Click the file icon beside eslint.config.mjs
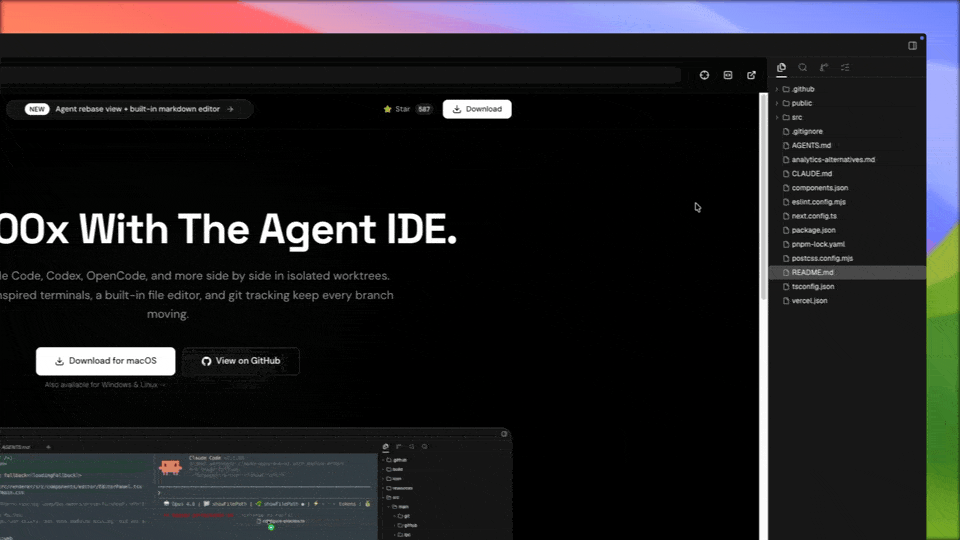 [786, 202]
